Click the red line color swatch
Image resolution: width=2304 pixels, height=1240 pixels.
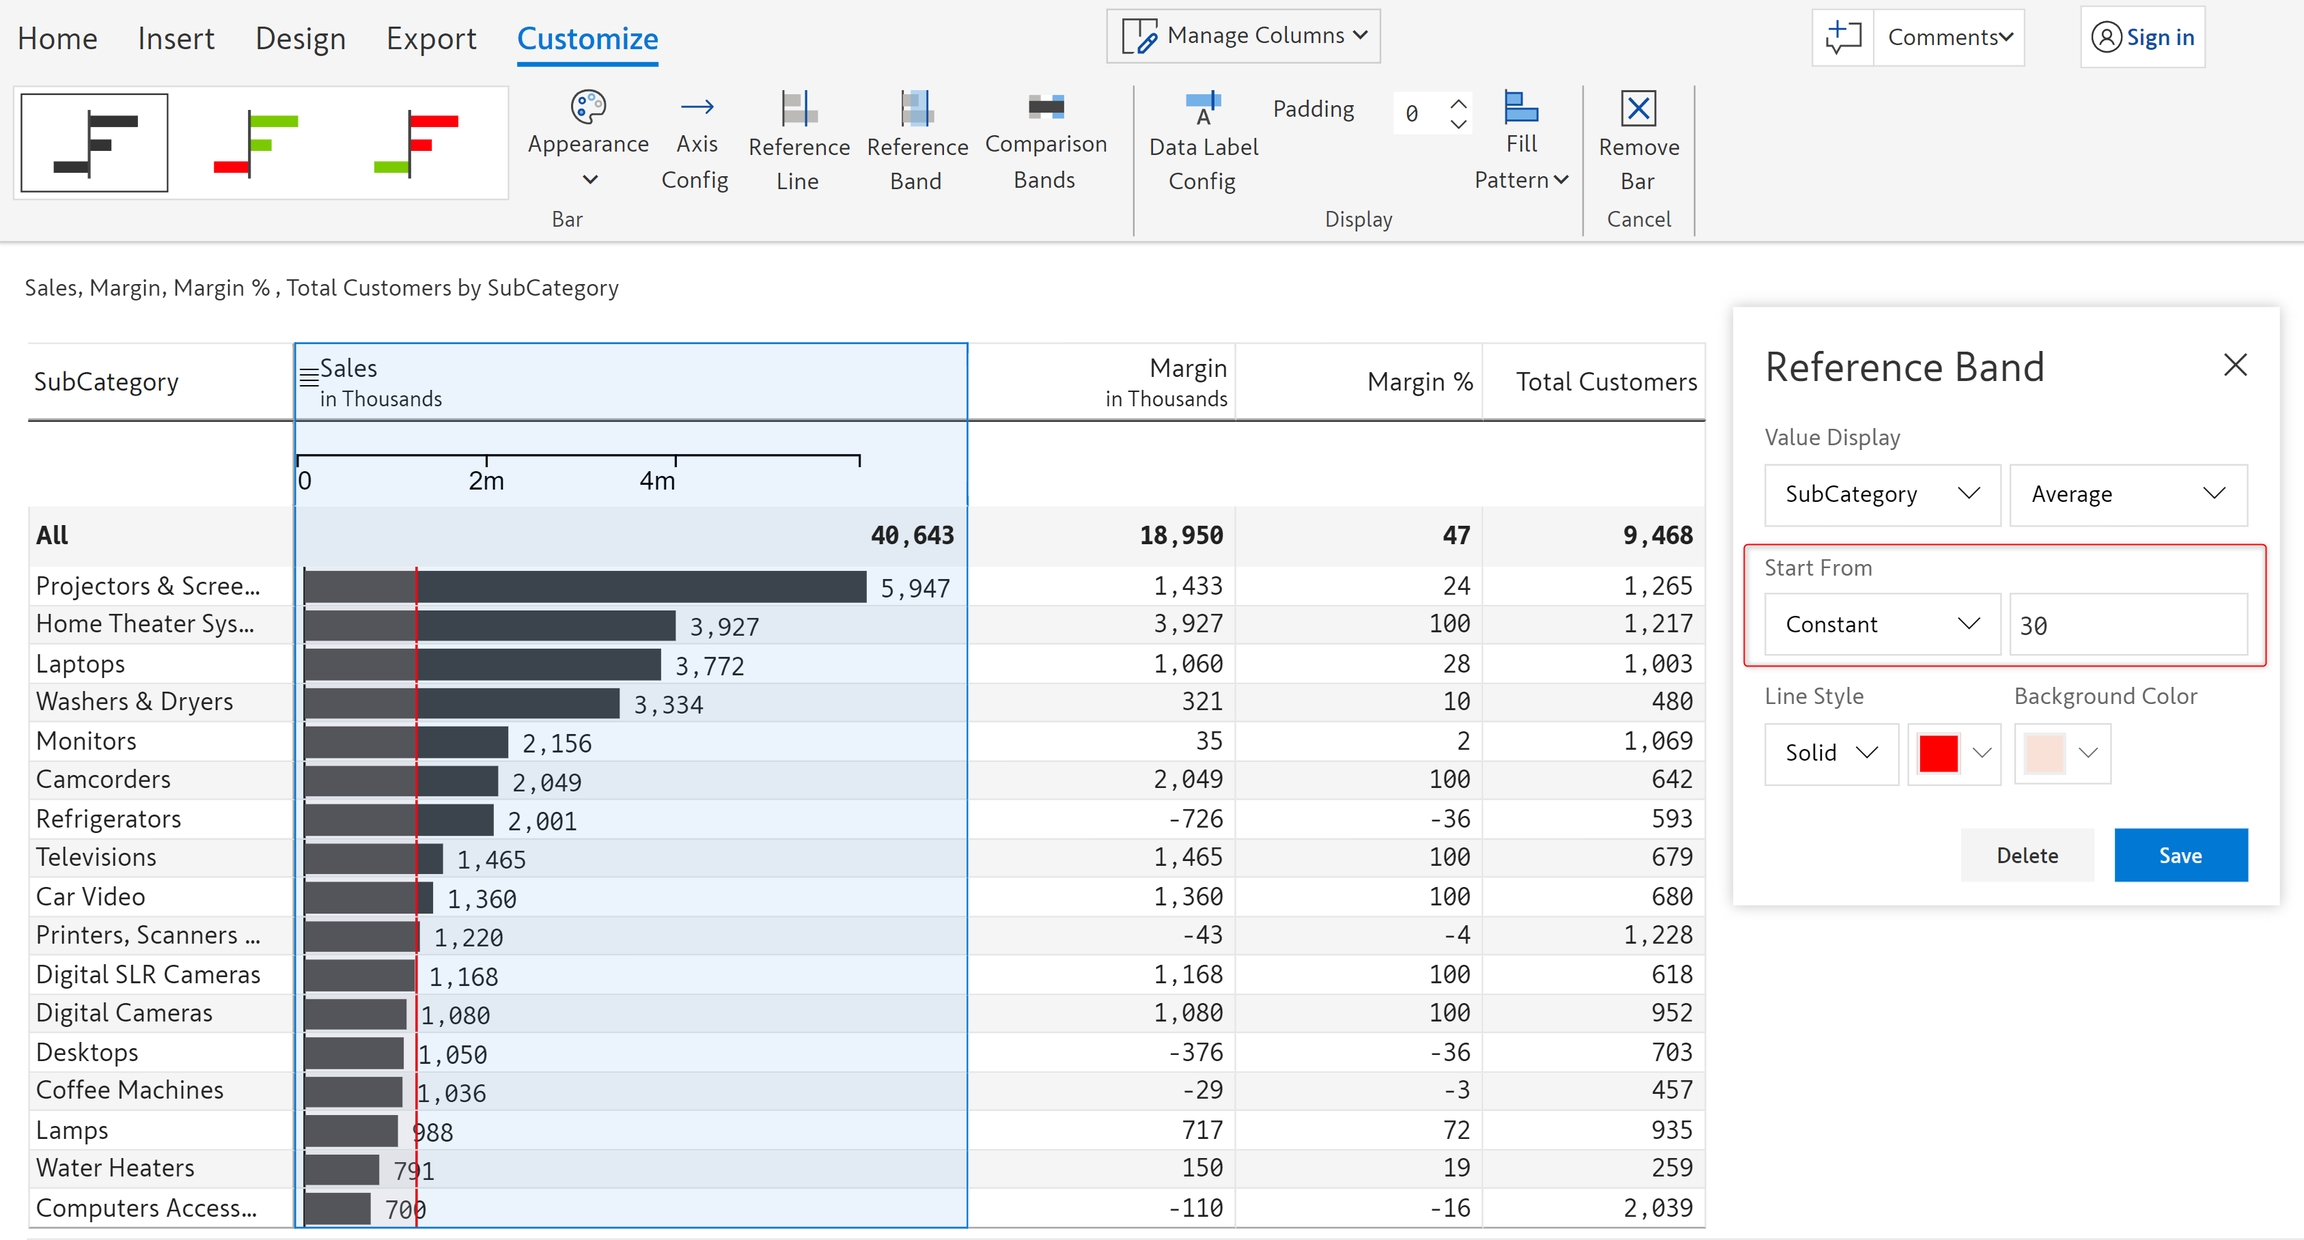[x=1938, y=753]
